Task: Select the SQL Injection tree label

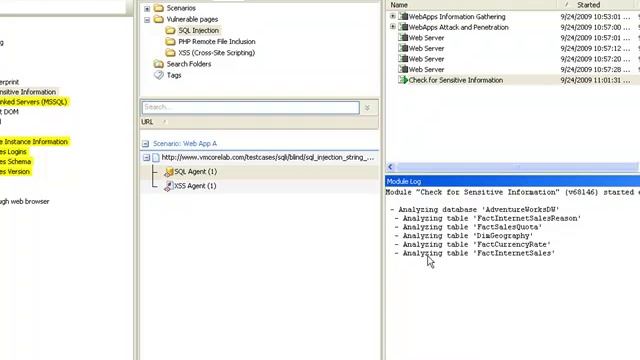Action: pos(198,30)
